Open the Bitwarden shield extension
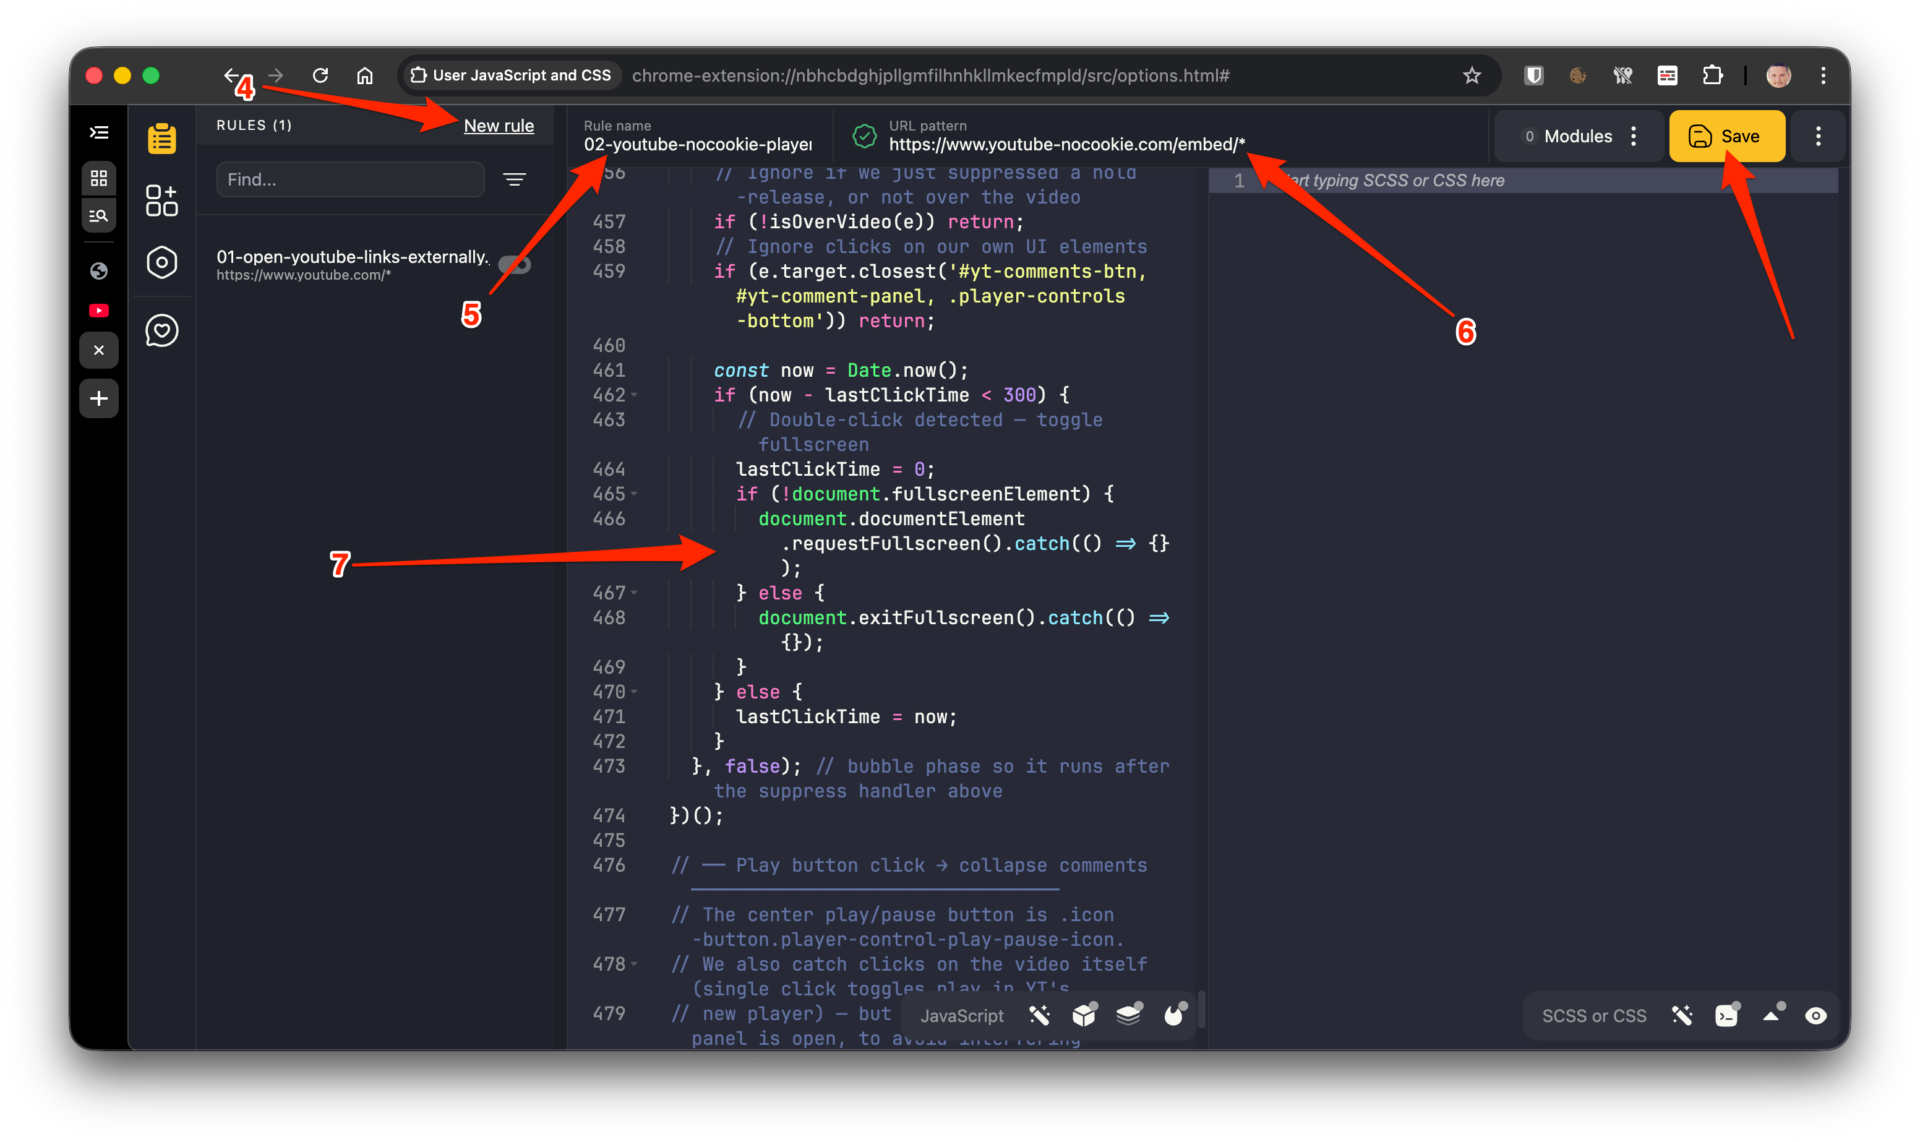 point(1533,75)
